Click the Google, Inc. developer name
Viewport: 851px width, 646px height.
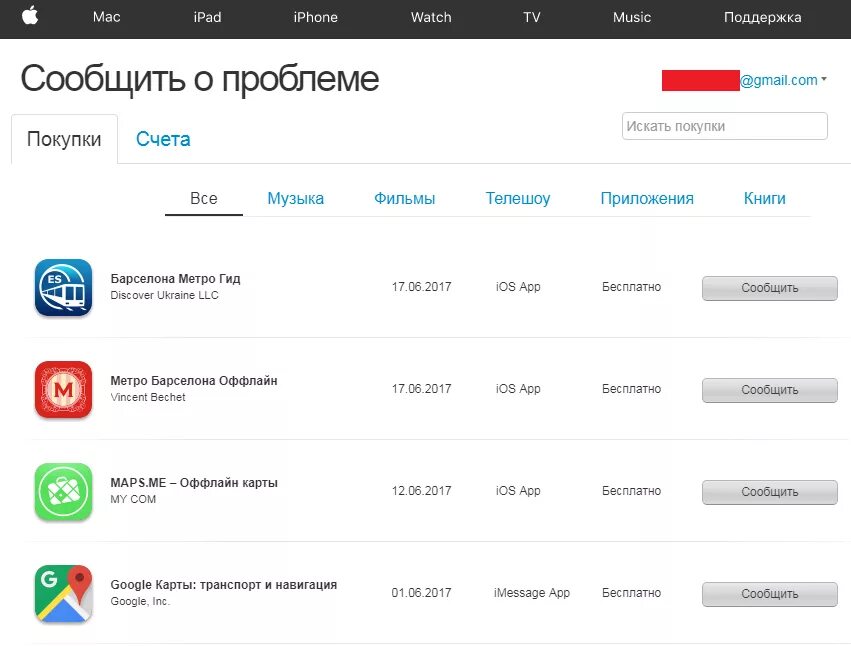click(140, 601)
